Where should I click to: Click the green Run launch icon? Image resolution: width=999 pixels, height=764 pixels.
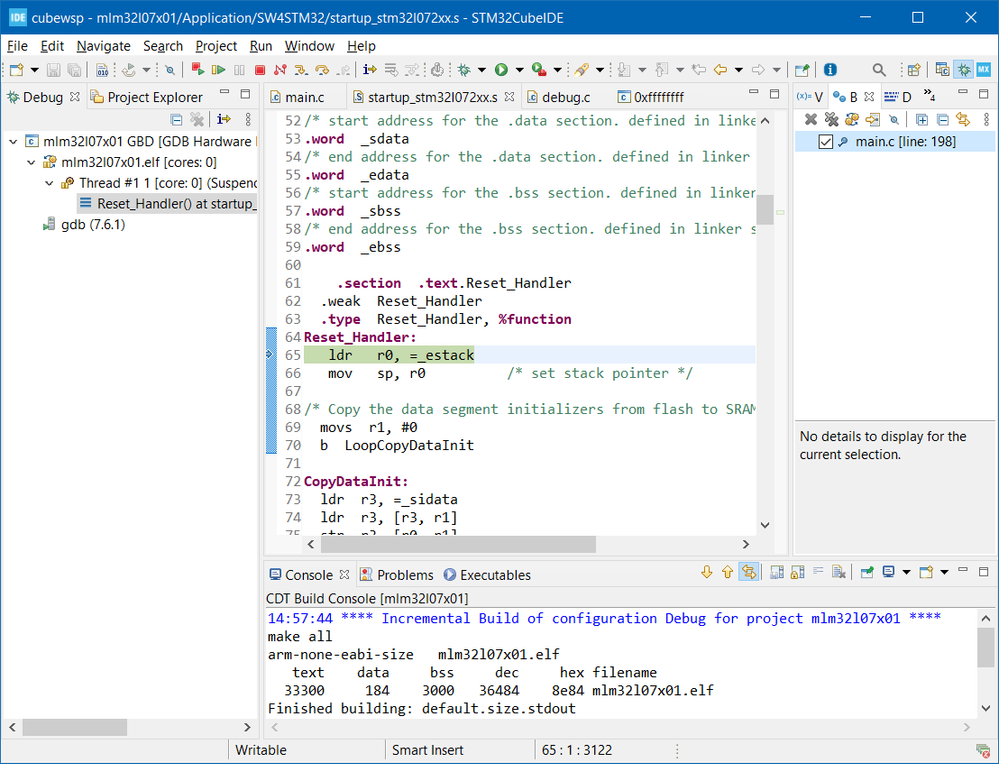(501, 69)
